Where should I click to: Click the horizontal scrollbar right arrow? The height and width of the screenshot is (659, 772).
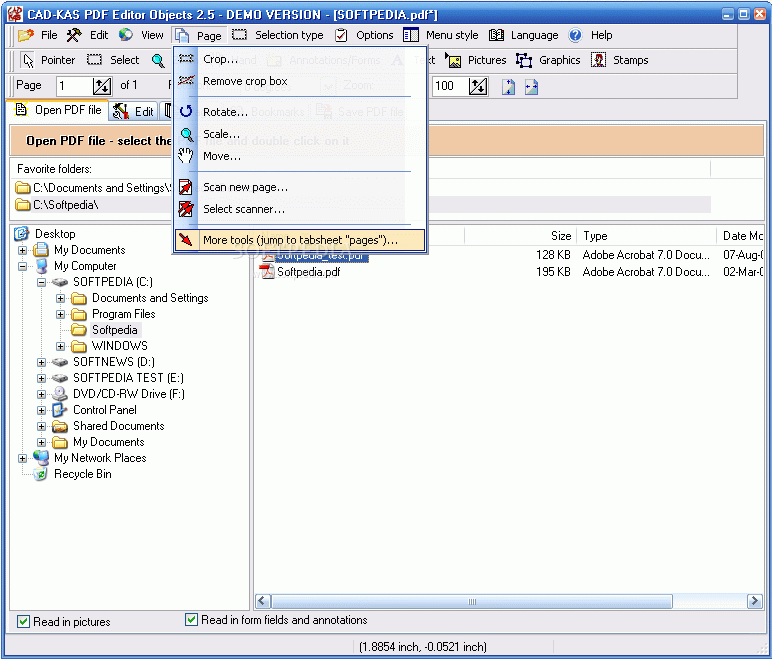point(754,601)
